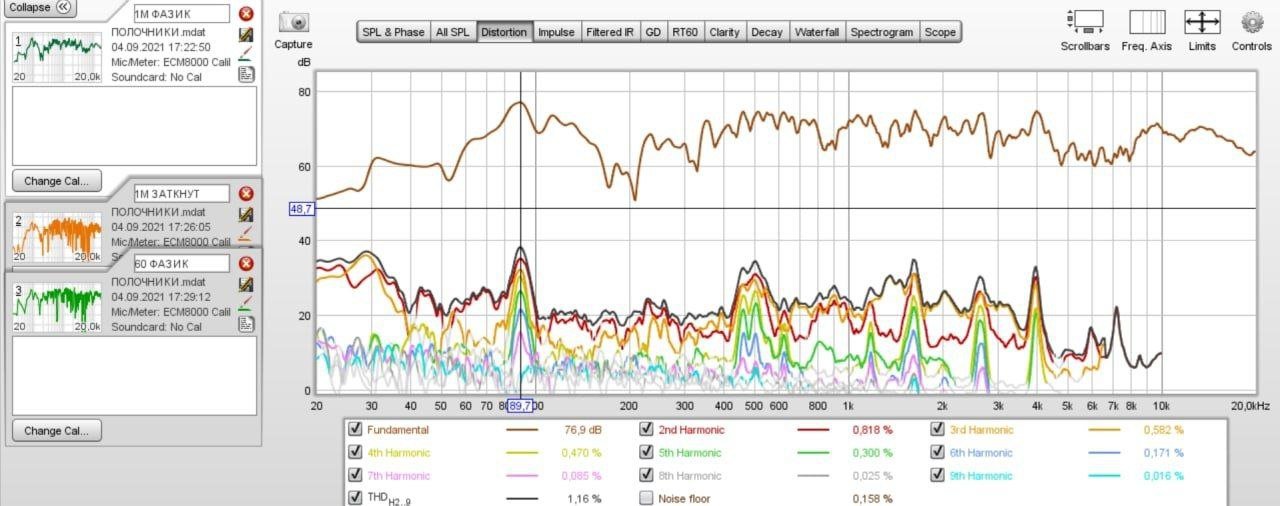Screen dimensions: 1280x506
Task: Click the notes icon of measurement 3
Action: coord(246,323)
